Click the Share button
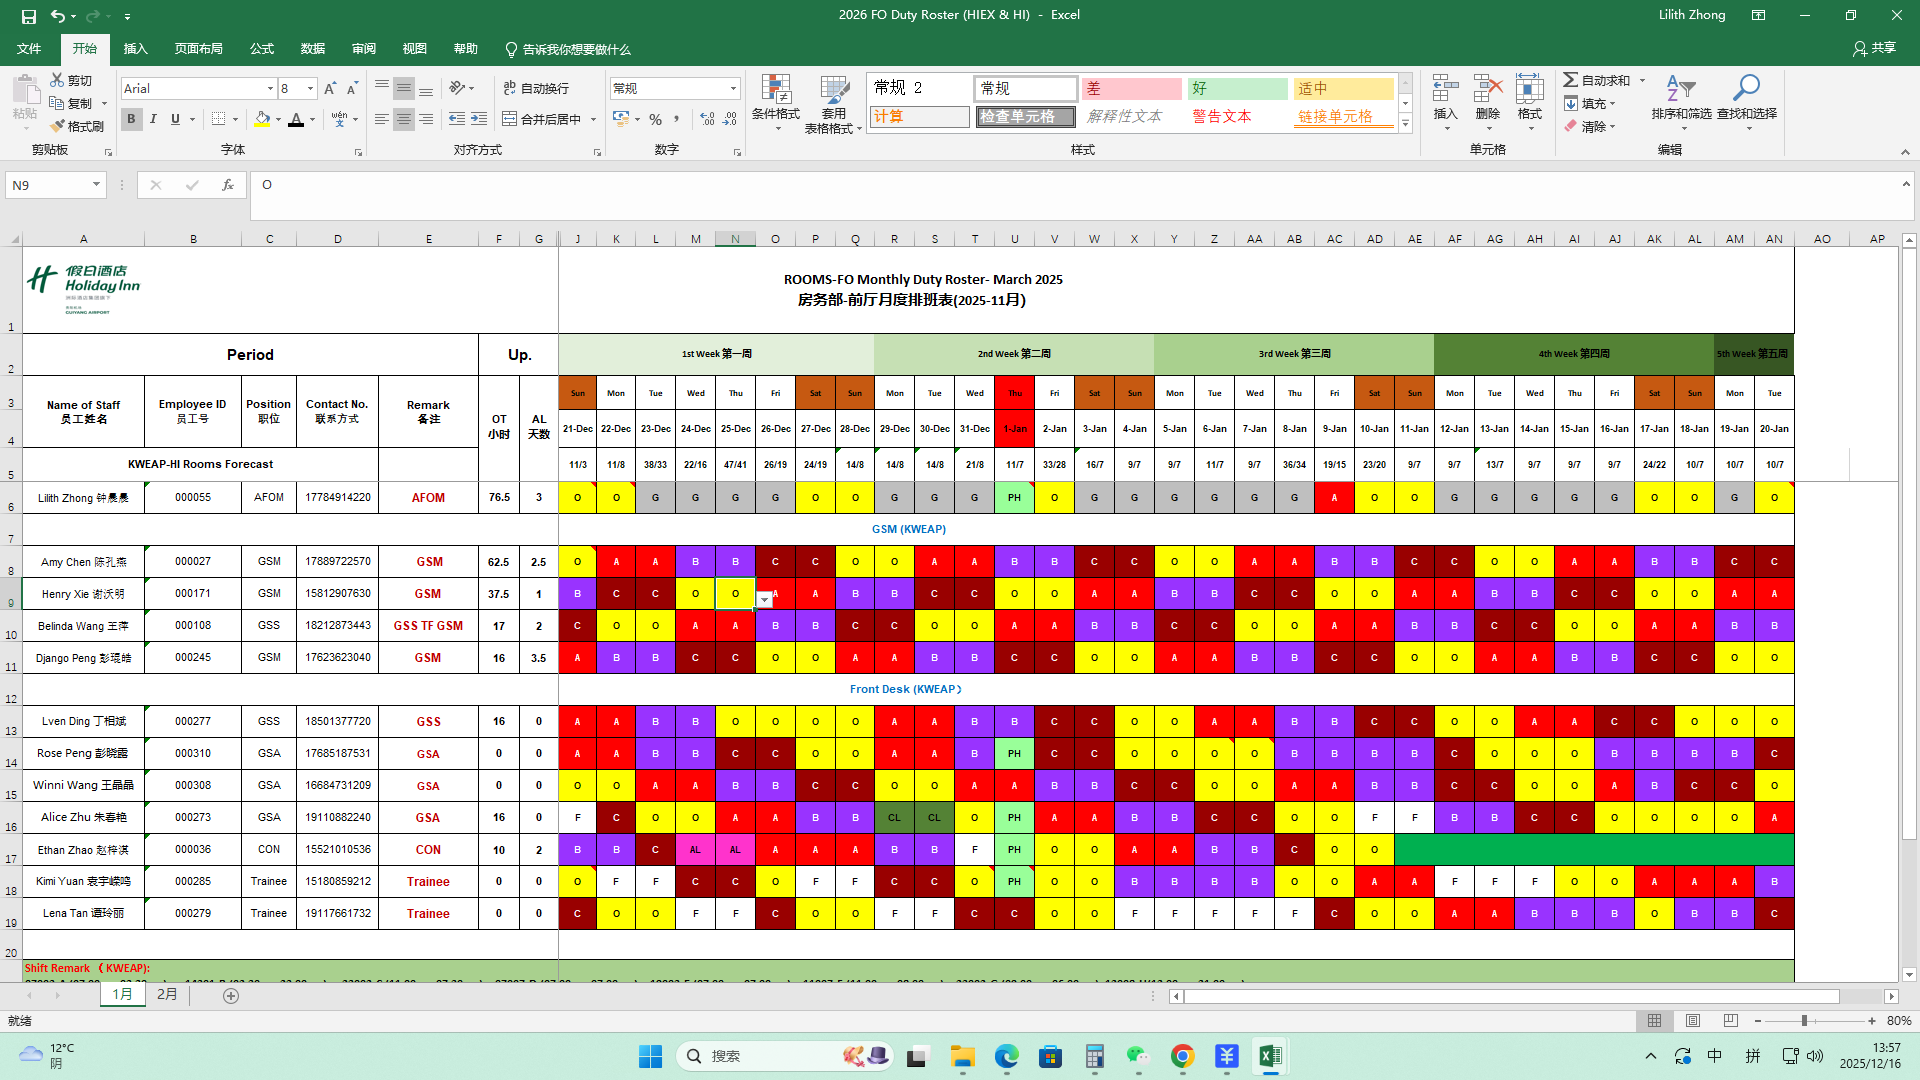 (1874, 48)
